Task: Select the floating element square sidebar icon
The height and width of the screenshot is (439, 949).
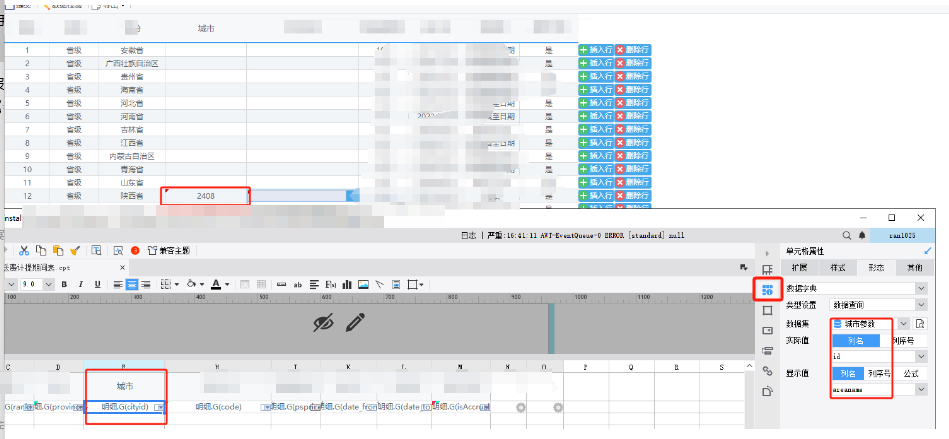Action: (x=767, y=311)
